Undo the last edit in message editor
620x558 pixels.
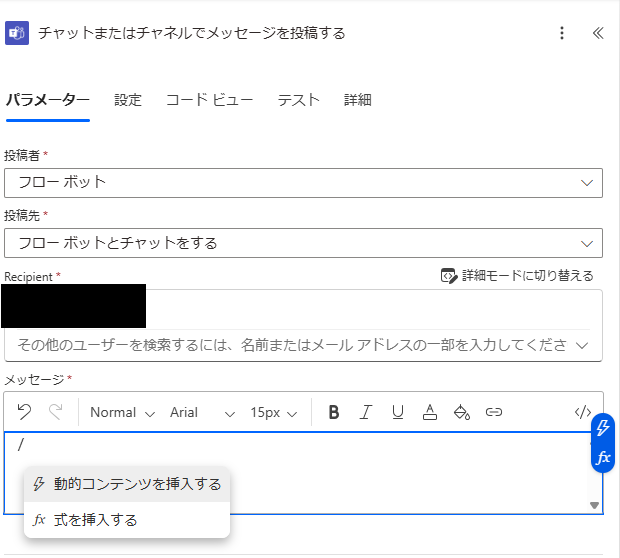[24, 412]
